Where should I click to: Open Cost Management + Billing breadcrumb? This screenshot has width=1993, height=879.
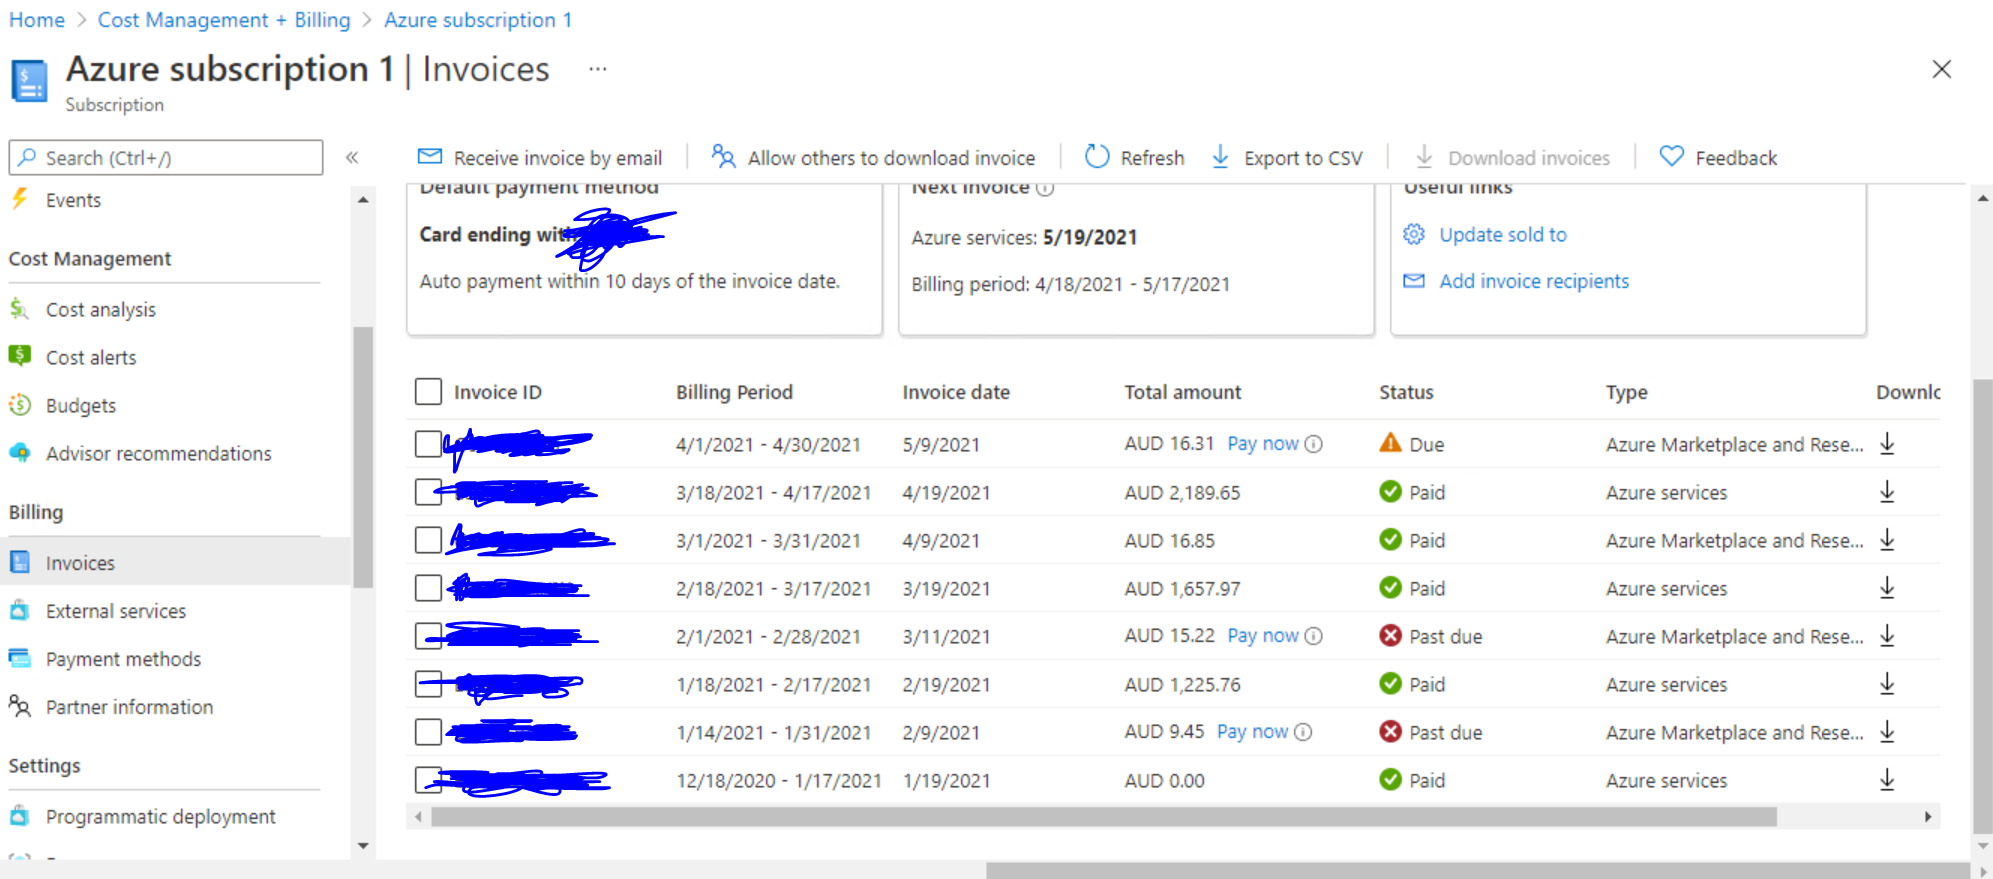pos(224,20)
